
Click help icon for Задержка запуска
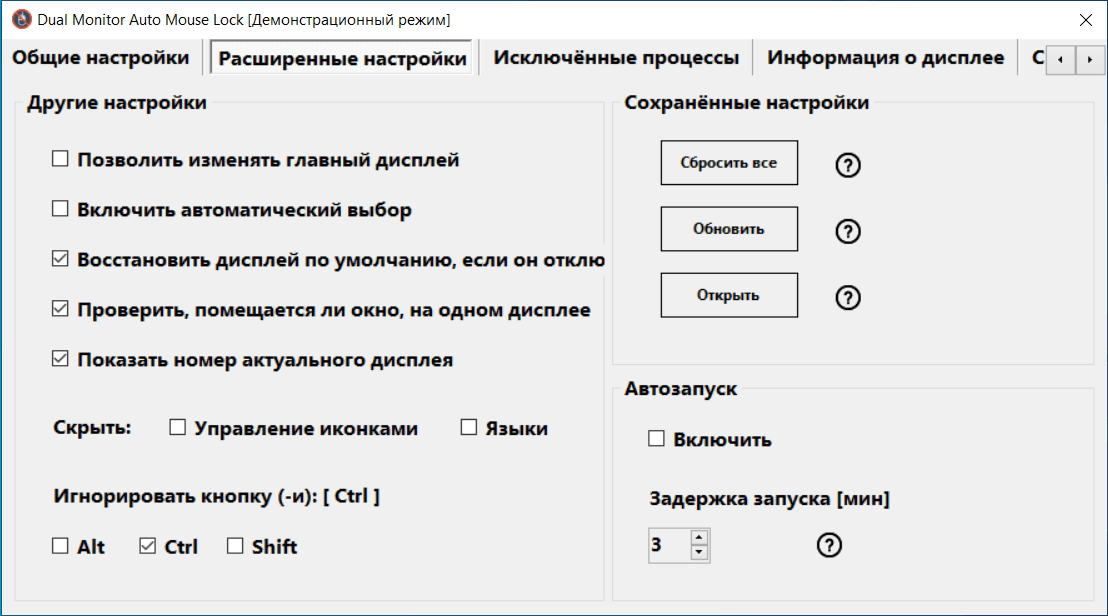coord(829,545)
